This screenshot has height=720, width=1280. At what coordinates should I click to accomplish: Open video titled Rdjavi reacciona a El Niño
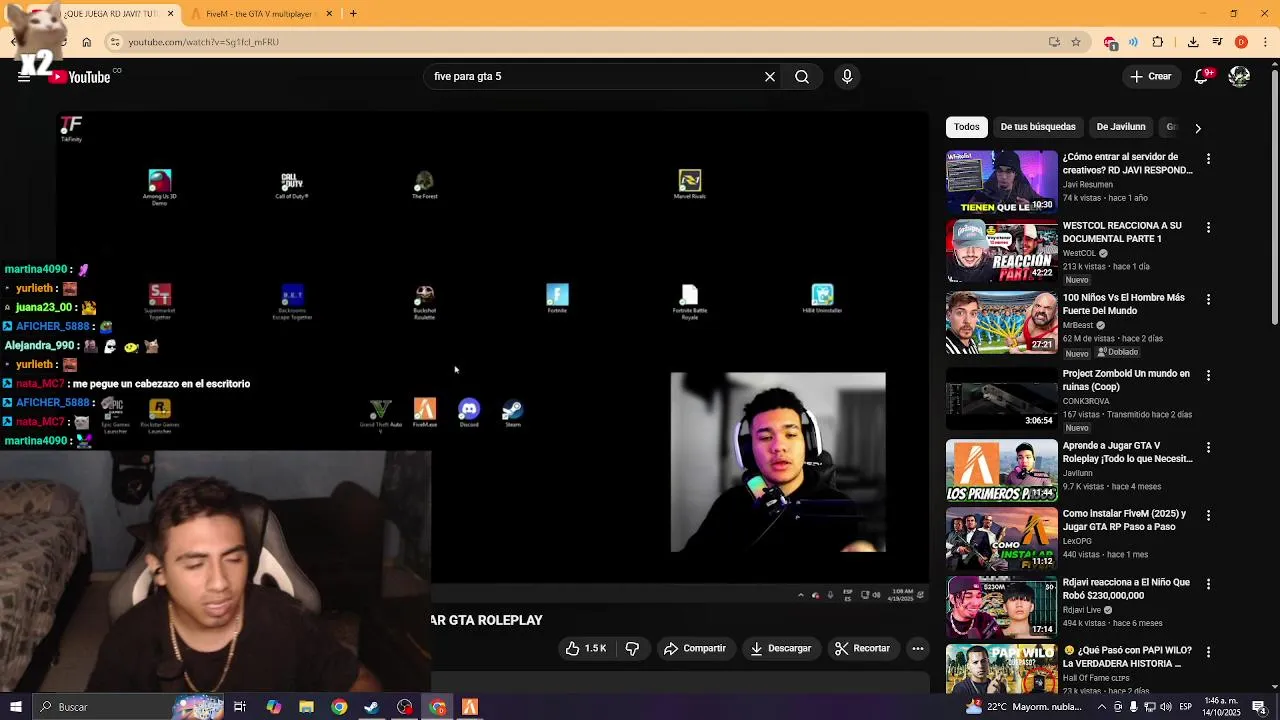pyautogui.click(x=1126, y=589)
